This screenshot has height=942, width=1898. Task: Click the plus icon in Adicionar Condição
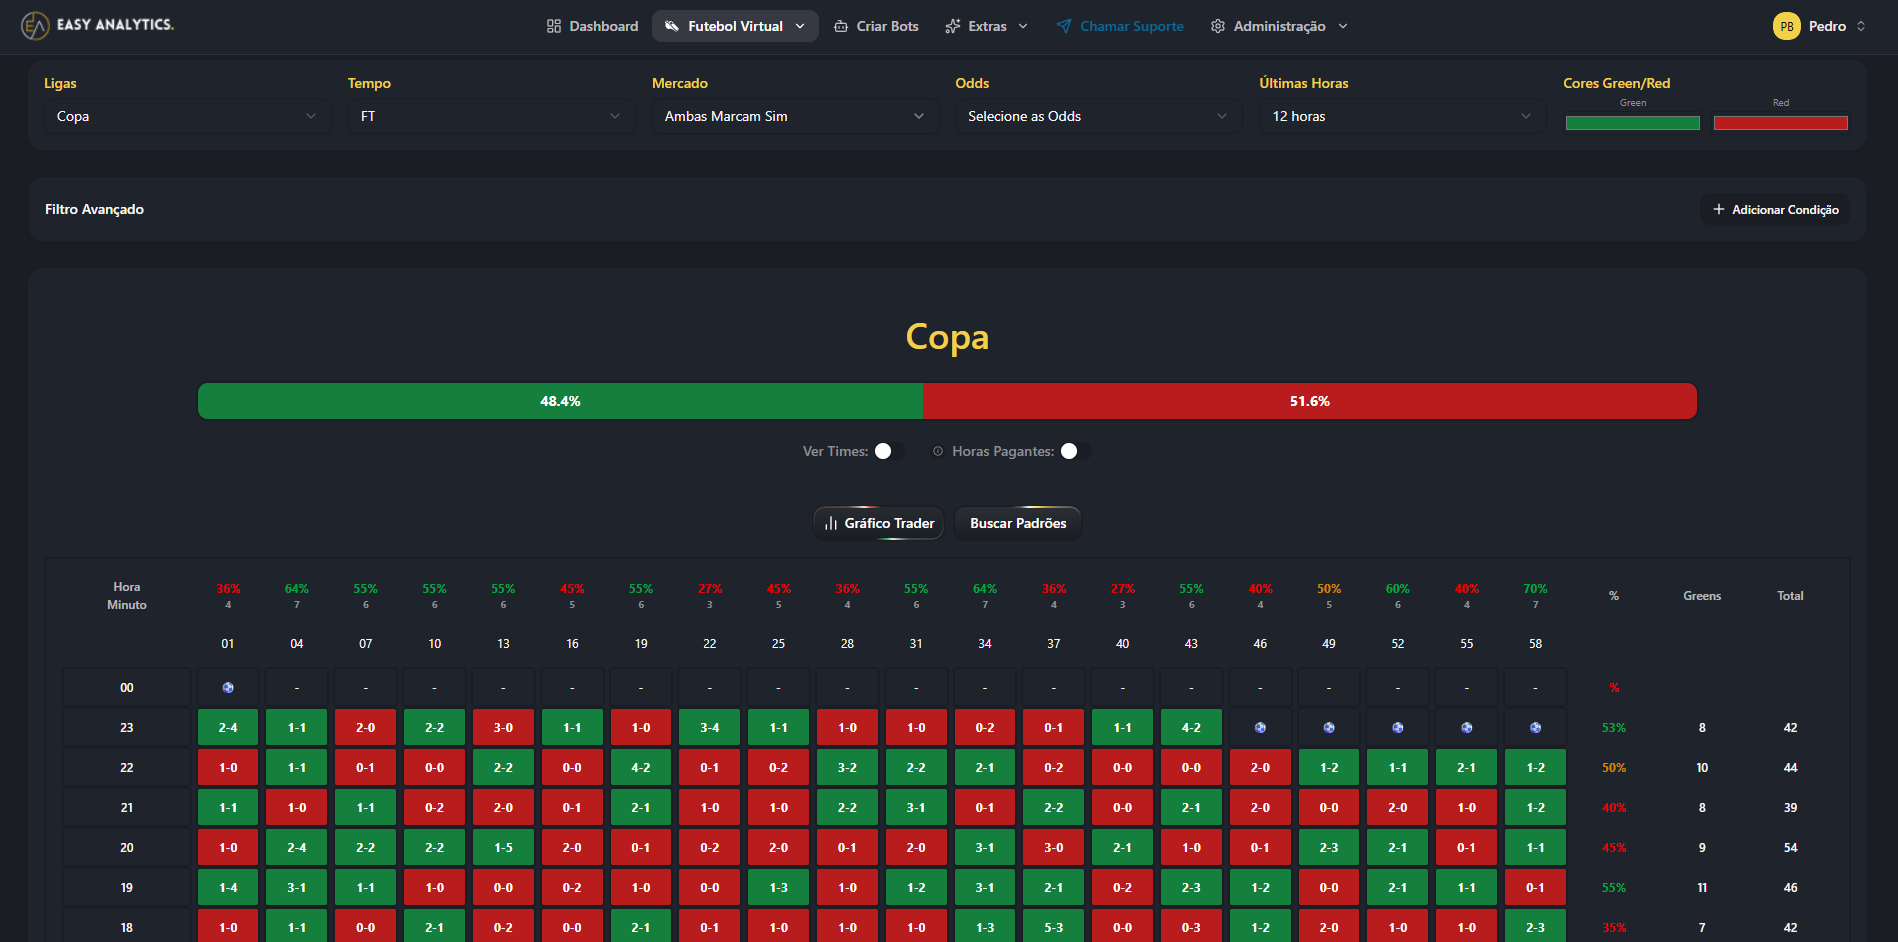(x=1719, y=209)
